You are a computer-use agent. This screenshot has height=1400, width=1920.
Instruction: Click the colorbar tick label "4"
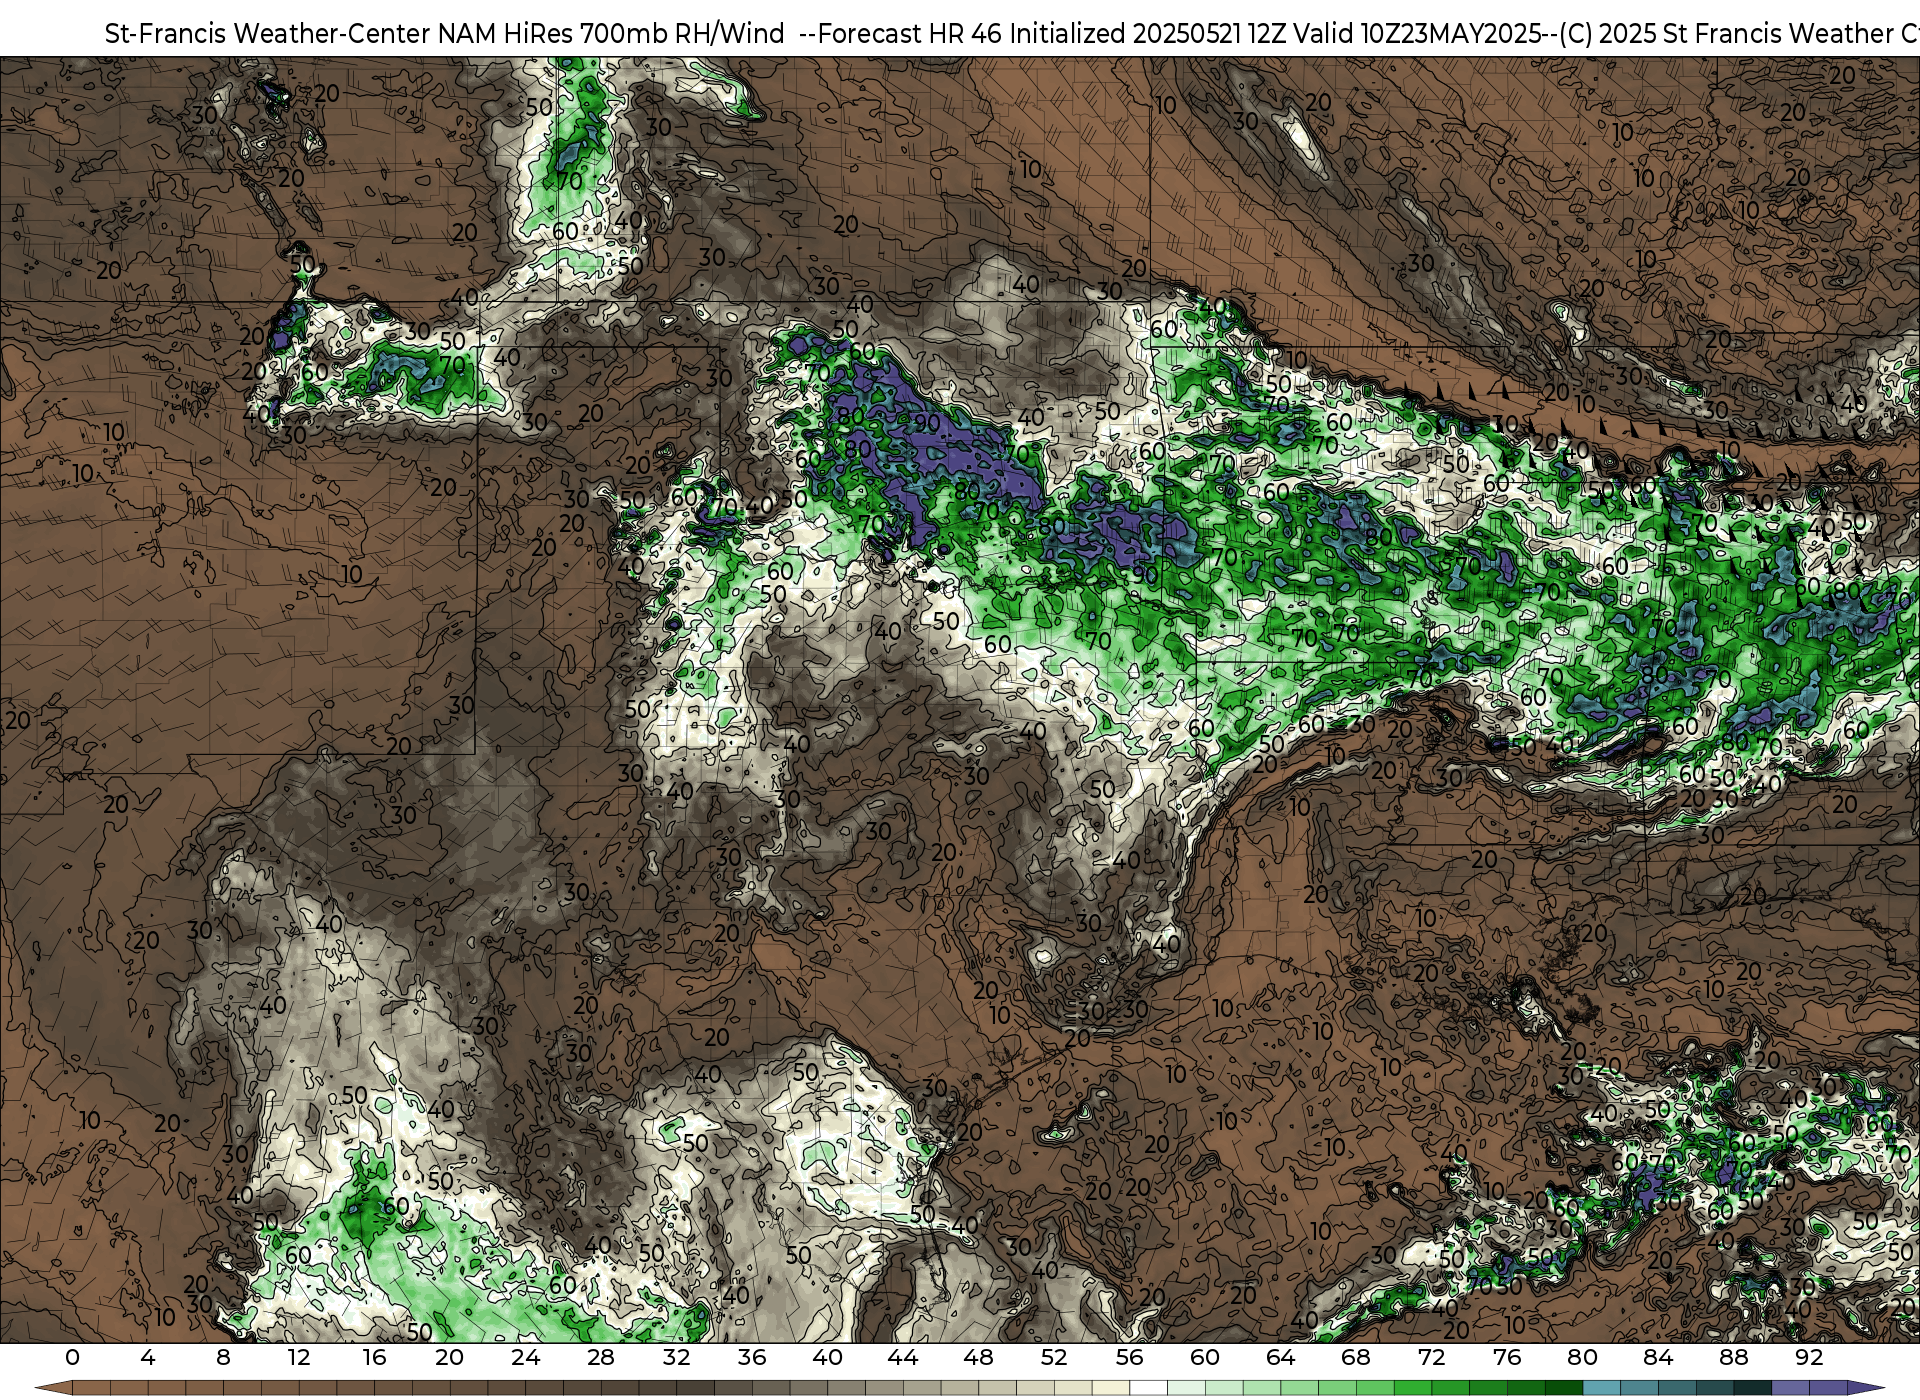click(x=148, y=1358)
